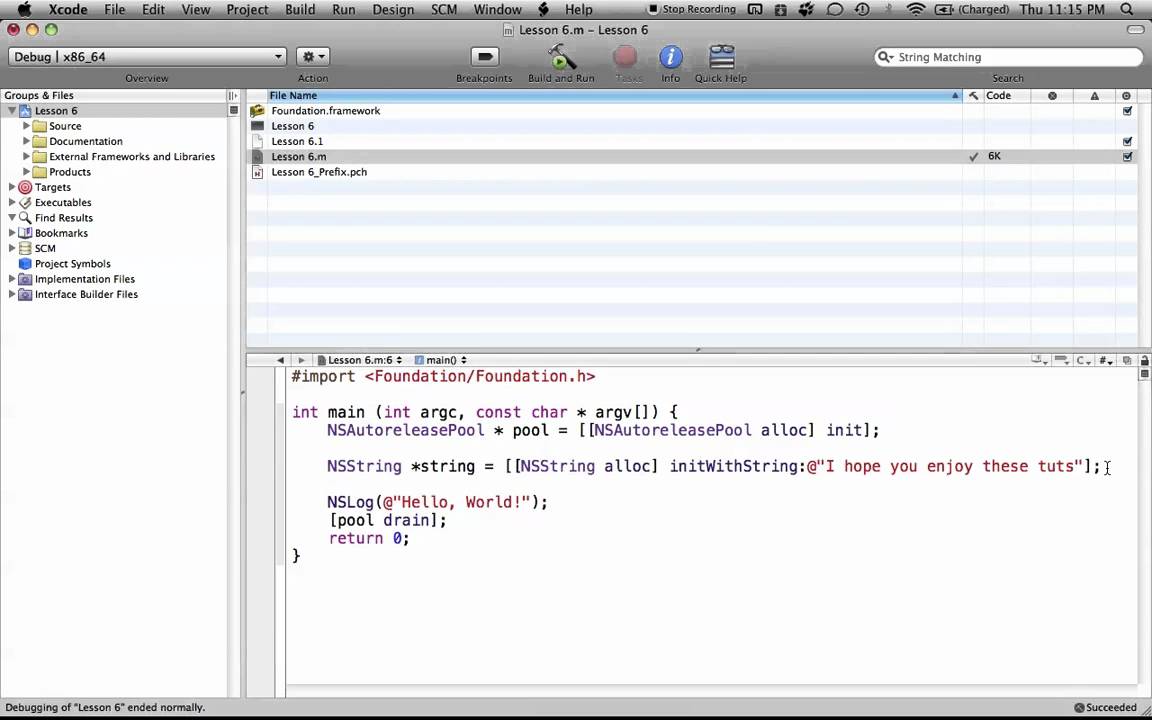The width and height of the screenshot is (1152, 720).
Task: Open the File menu
Action: [115, 10]
